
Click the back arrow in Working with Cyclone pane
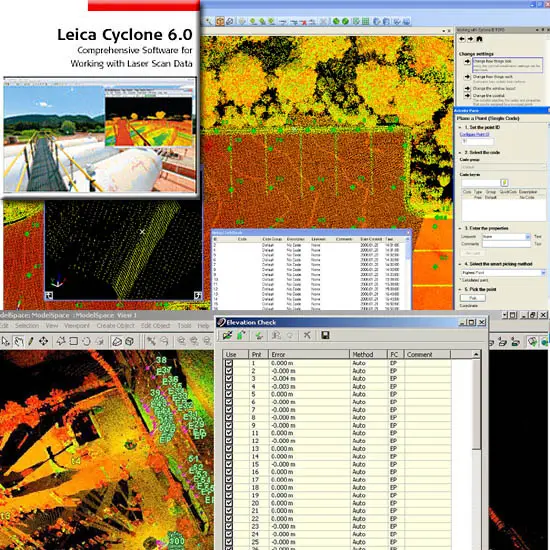tap(462, 39)
